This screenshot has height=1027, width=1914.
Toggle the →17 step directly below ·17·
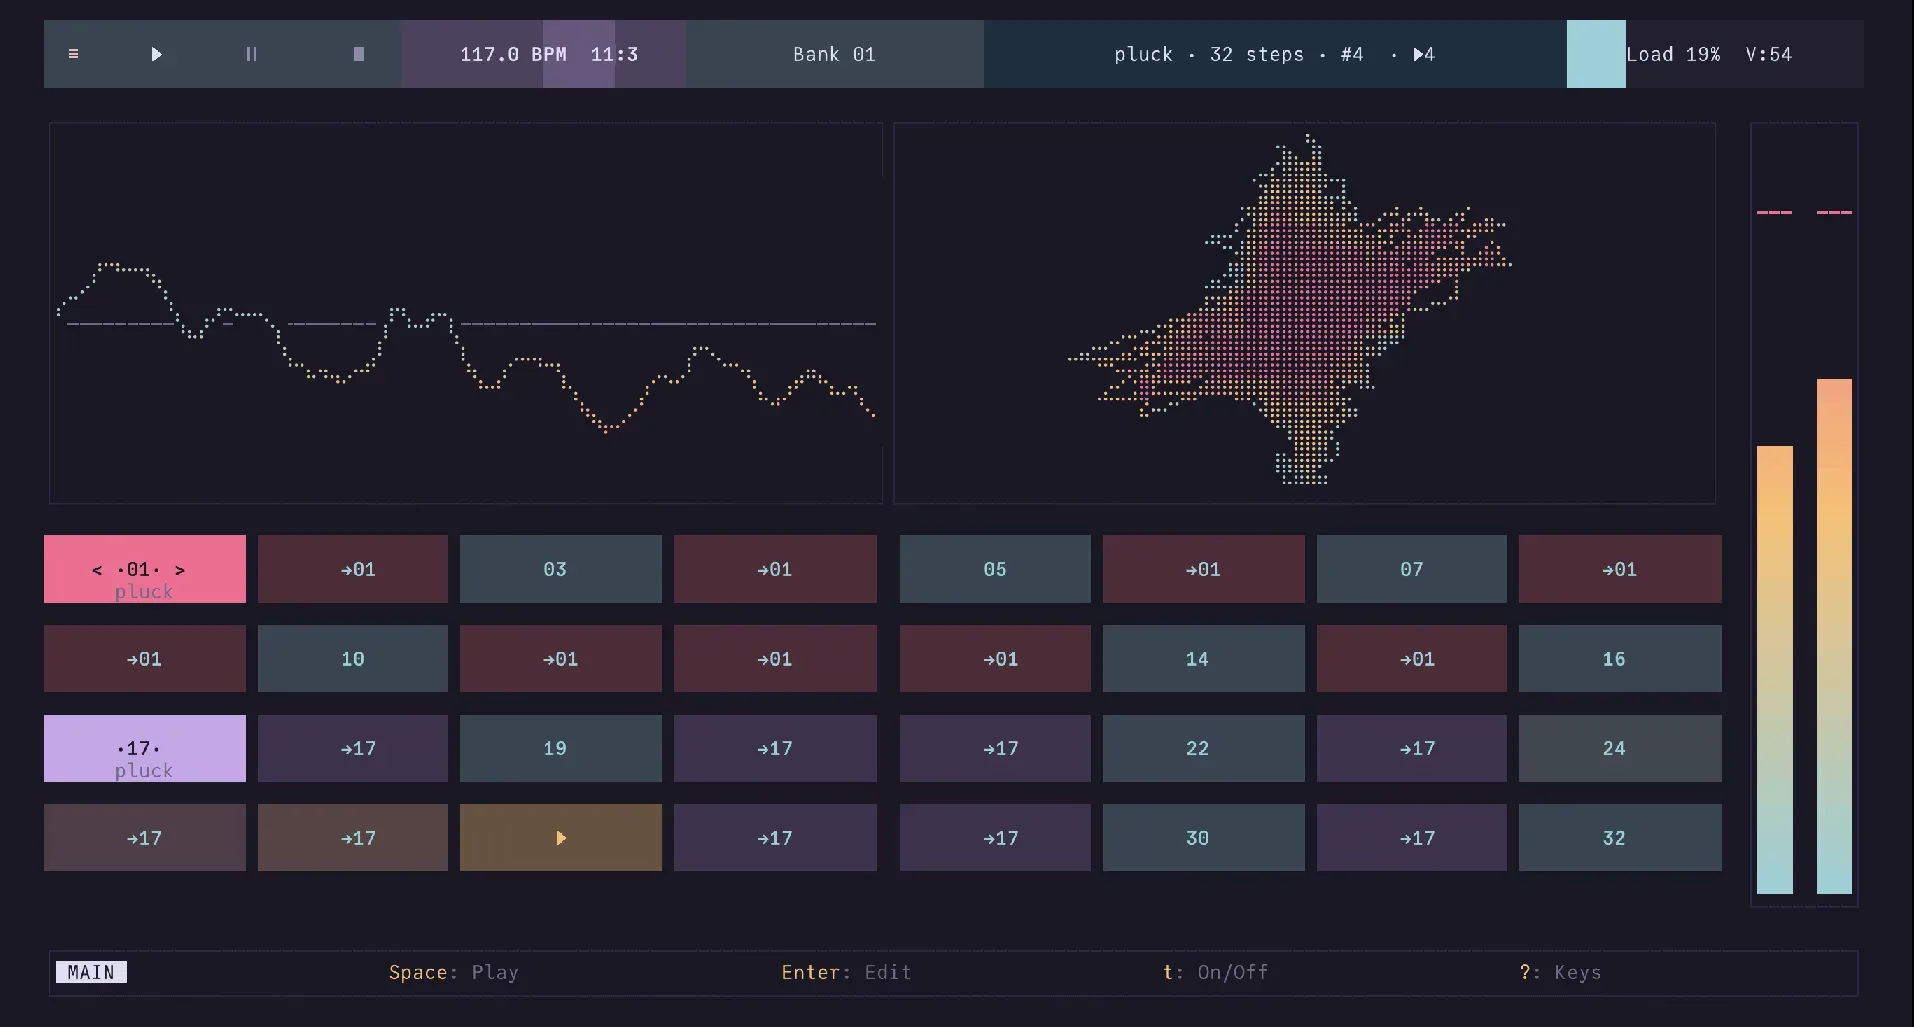tap(145, 838)
